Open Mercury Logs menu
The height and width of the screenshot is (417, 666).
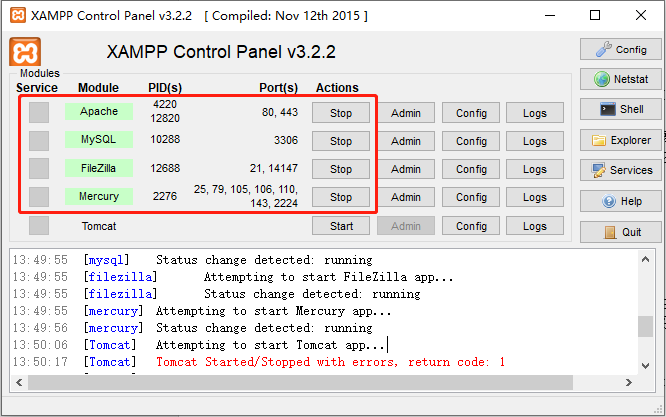click(535, 197)
